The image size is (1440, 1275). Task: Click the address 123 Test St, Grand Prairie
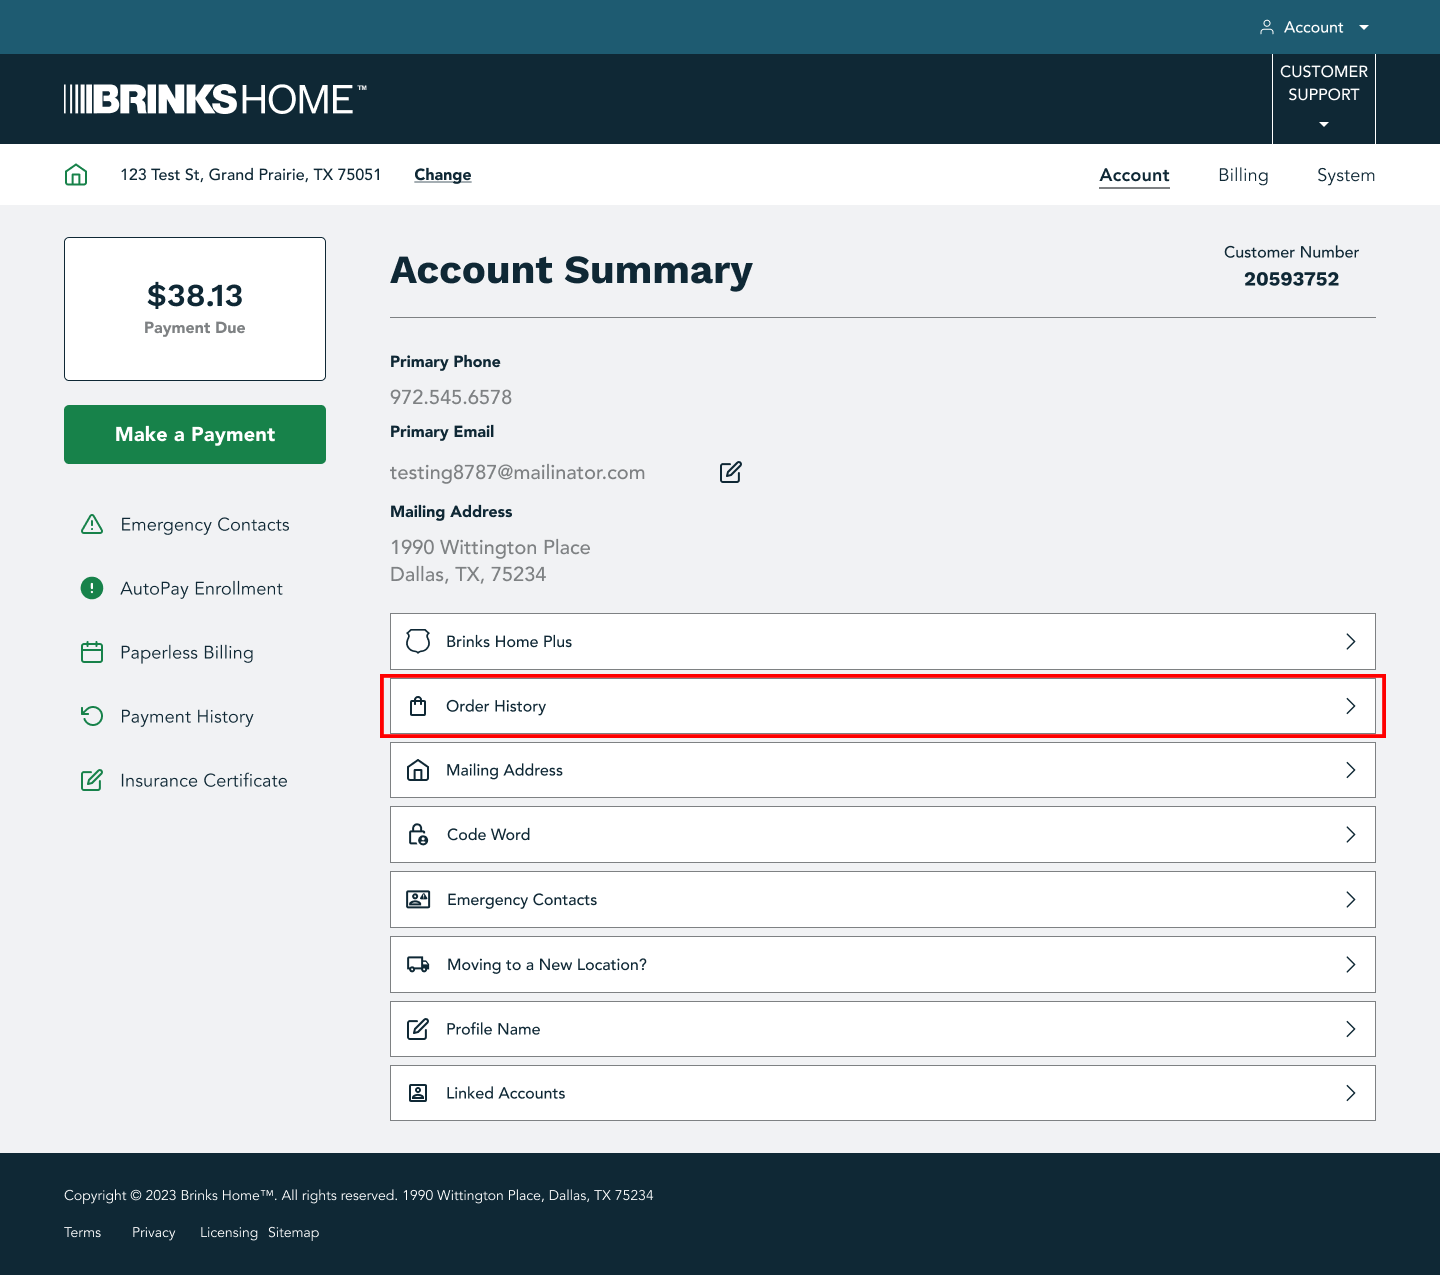[x=251, y=175]
